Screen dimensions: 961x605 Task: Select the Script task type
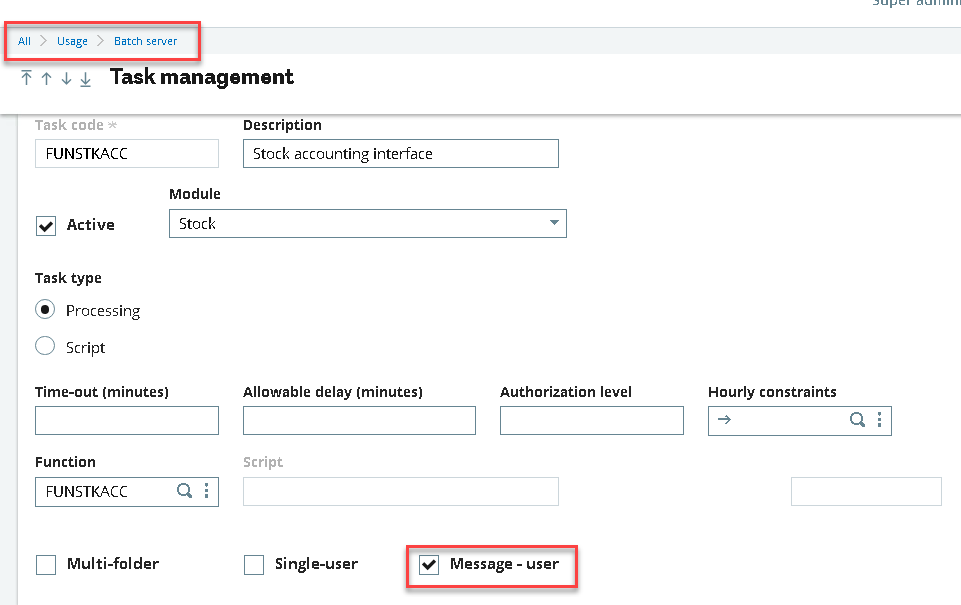point(44,346)
